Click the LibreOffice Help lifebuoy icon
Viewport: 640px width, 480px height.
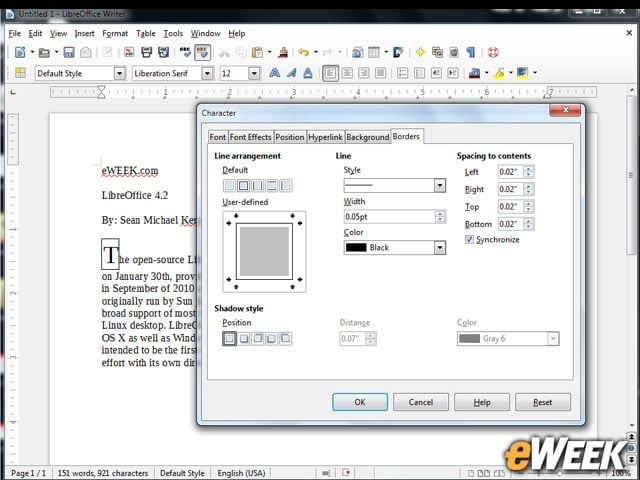[493, 52]
